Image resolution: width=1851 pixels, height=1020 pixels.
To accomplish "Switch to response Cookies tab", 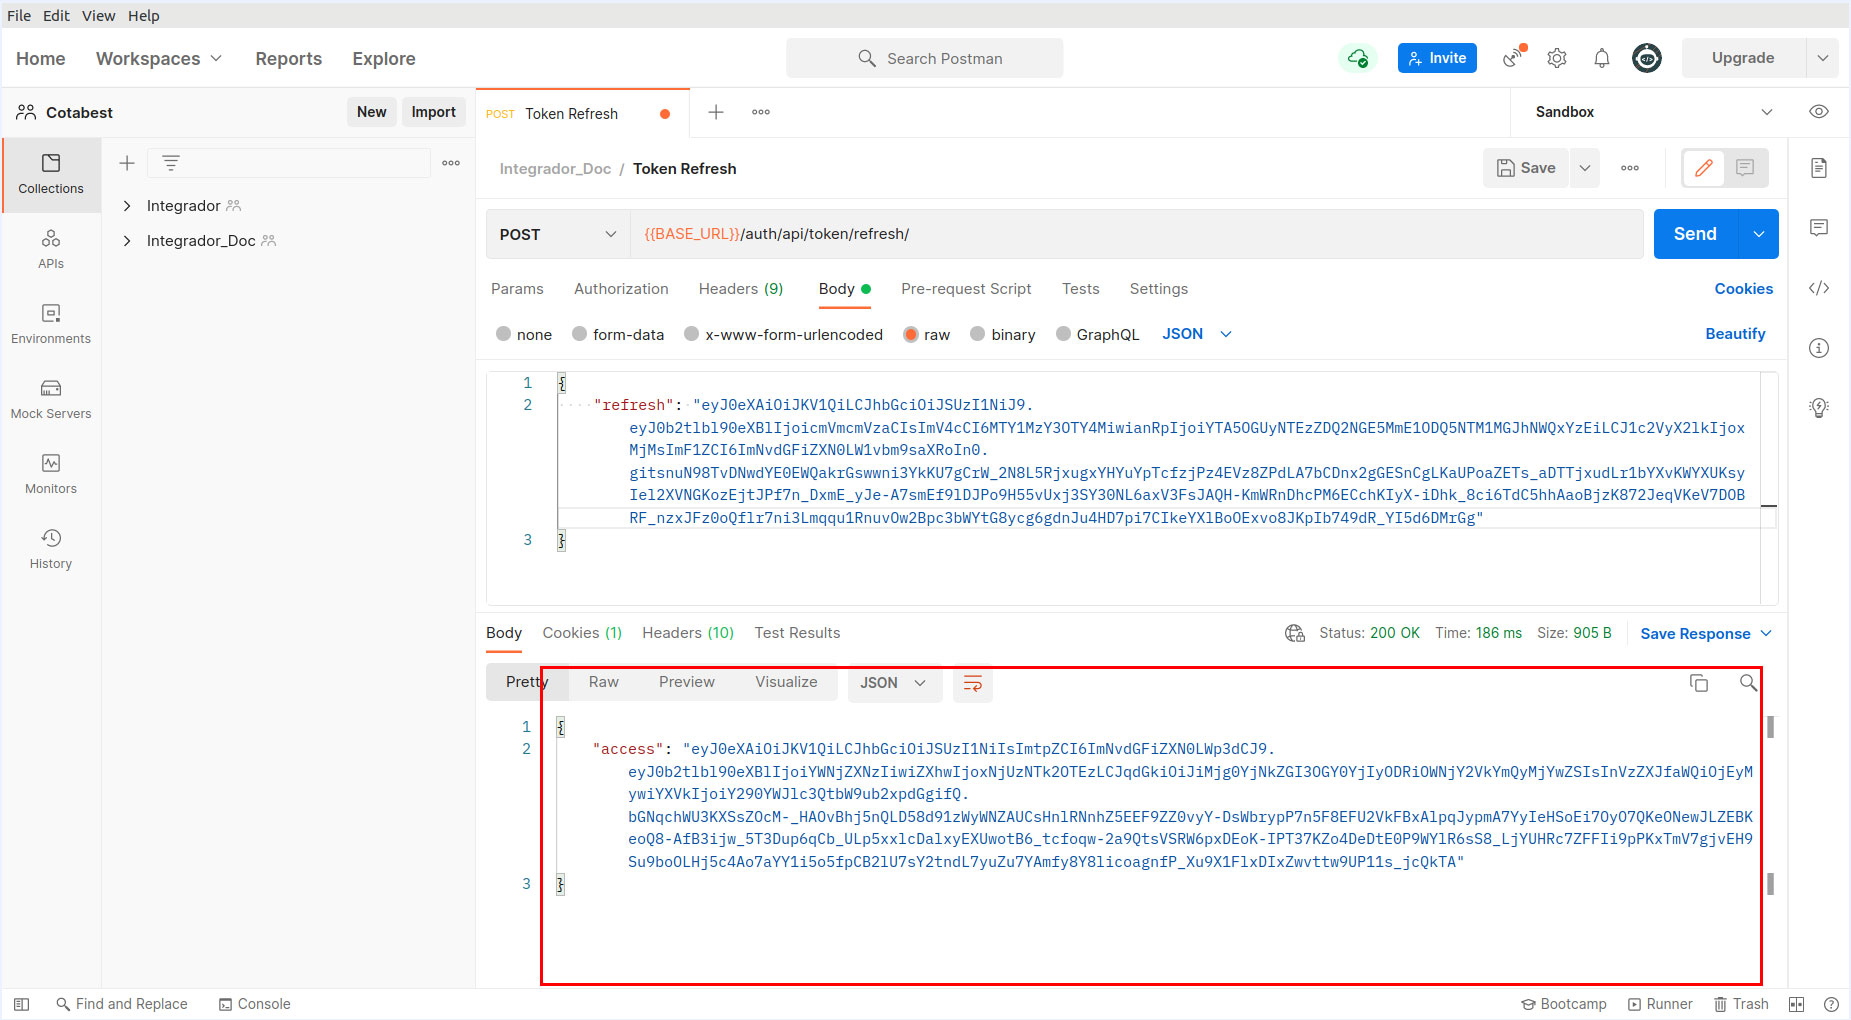I will click(582, 633).
